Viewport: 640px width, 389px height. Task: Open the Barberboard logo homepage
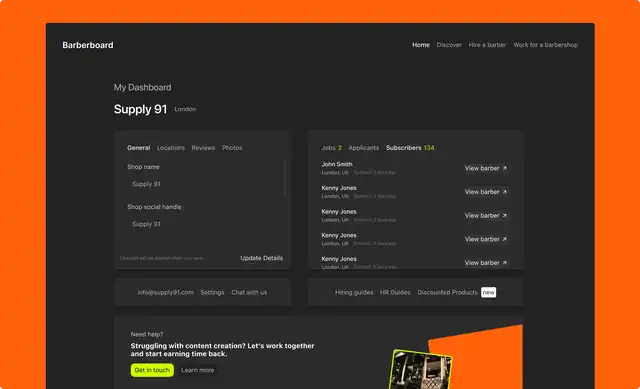88,45
